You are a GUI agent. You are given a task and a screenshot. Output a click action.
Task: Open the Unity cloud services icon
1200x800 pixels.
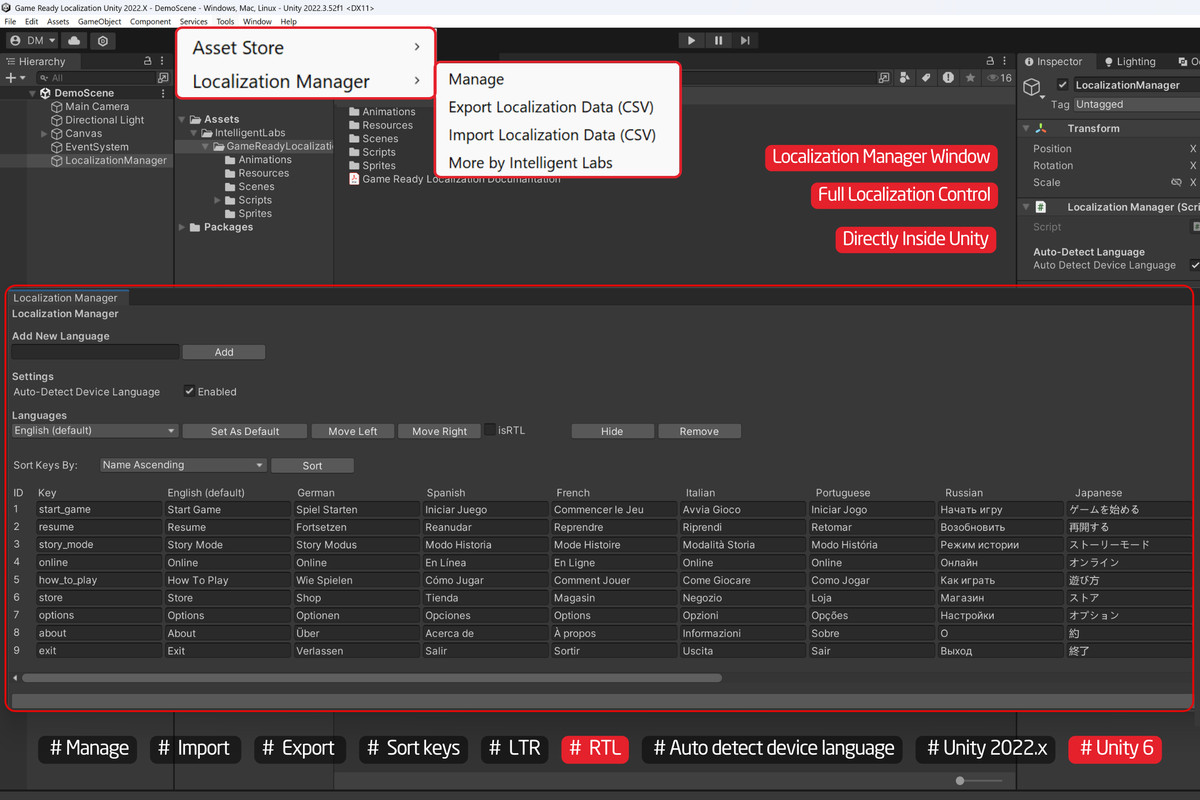click(x=75, y=41)
